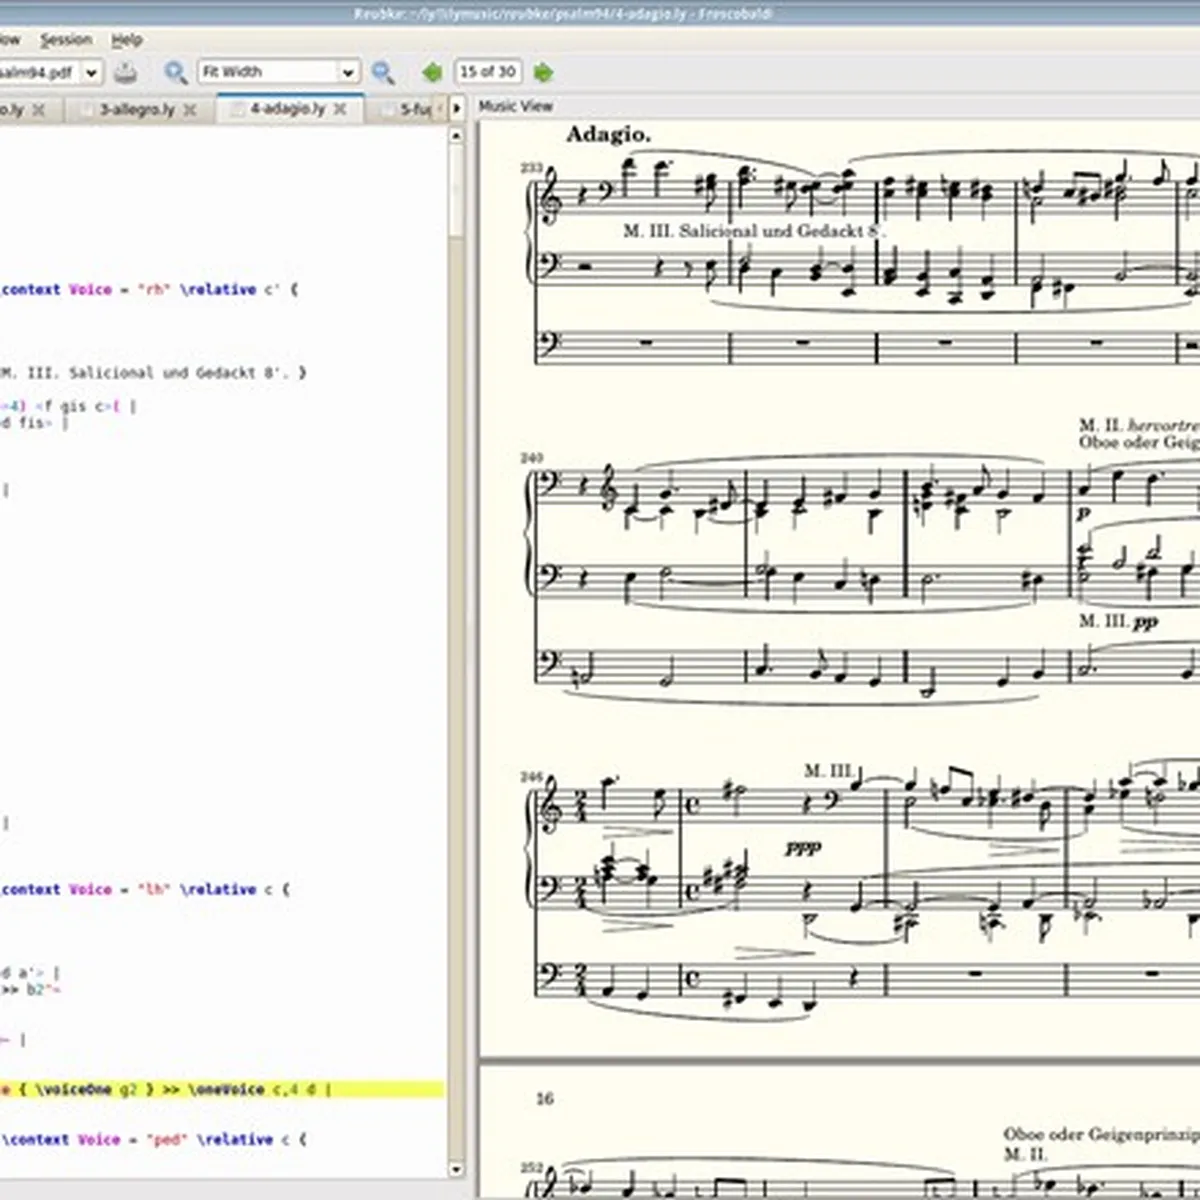Click the "ped" voice context code line
This screenshot has height=1200, width=1200.
(x=154, y=1140)
